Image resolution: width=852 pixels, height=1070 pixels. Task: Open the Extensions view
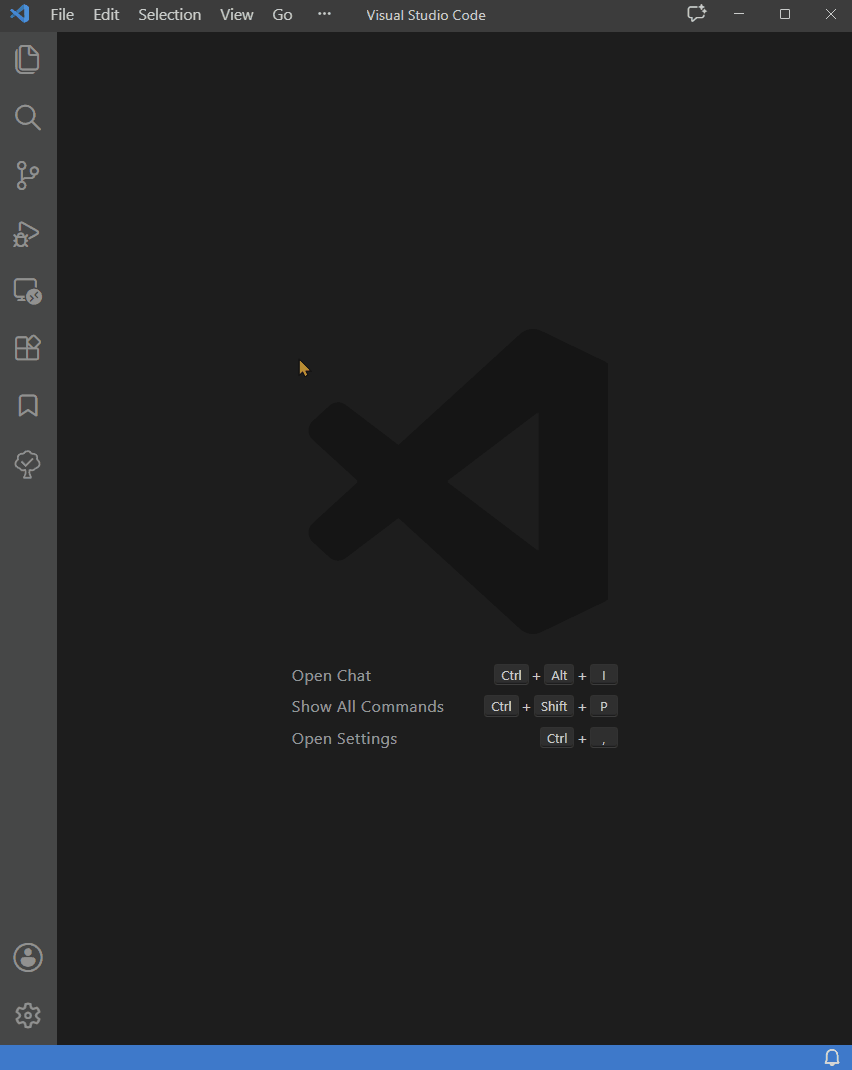(27, 348)
